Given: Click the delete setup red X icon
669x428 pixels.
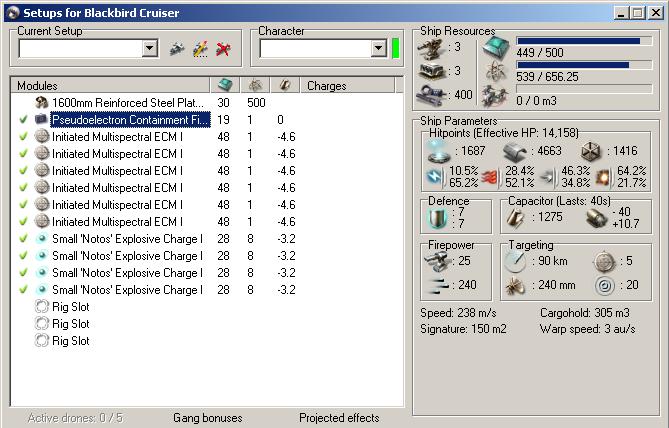Looking at the screenshot, I should 223,49.
